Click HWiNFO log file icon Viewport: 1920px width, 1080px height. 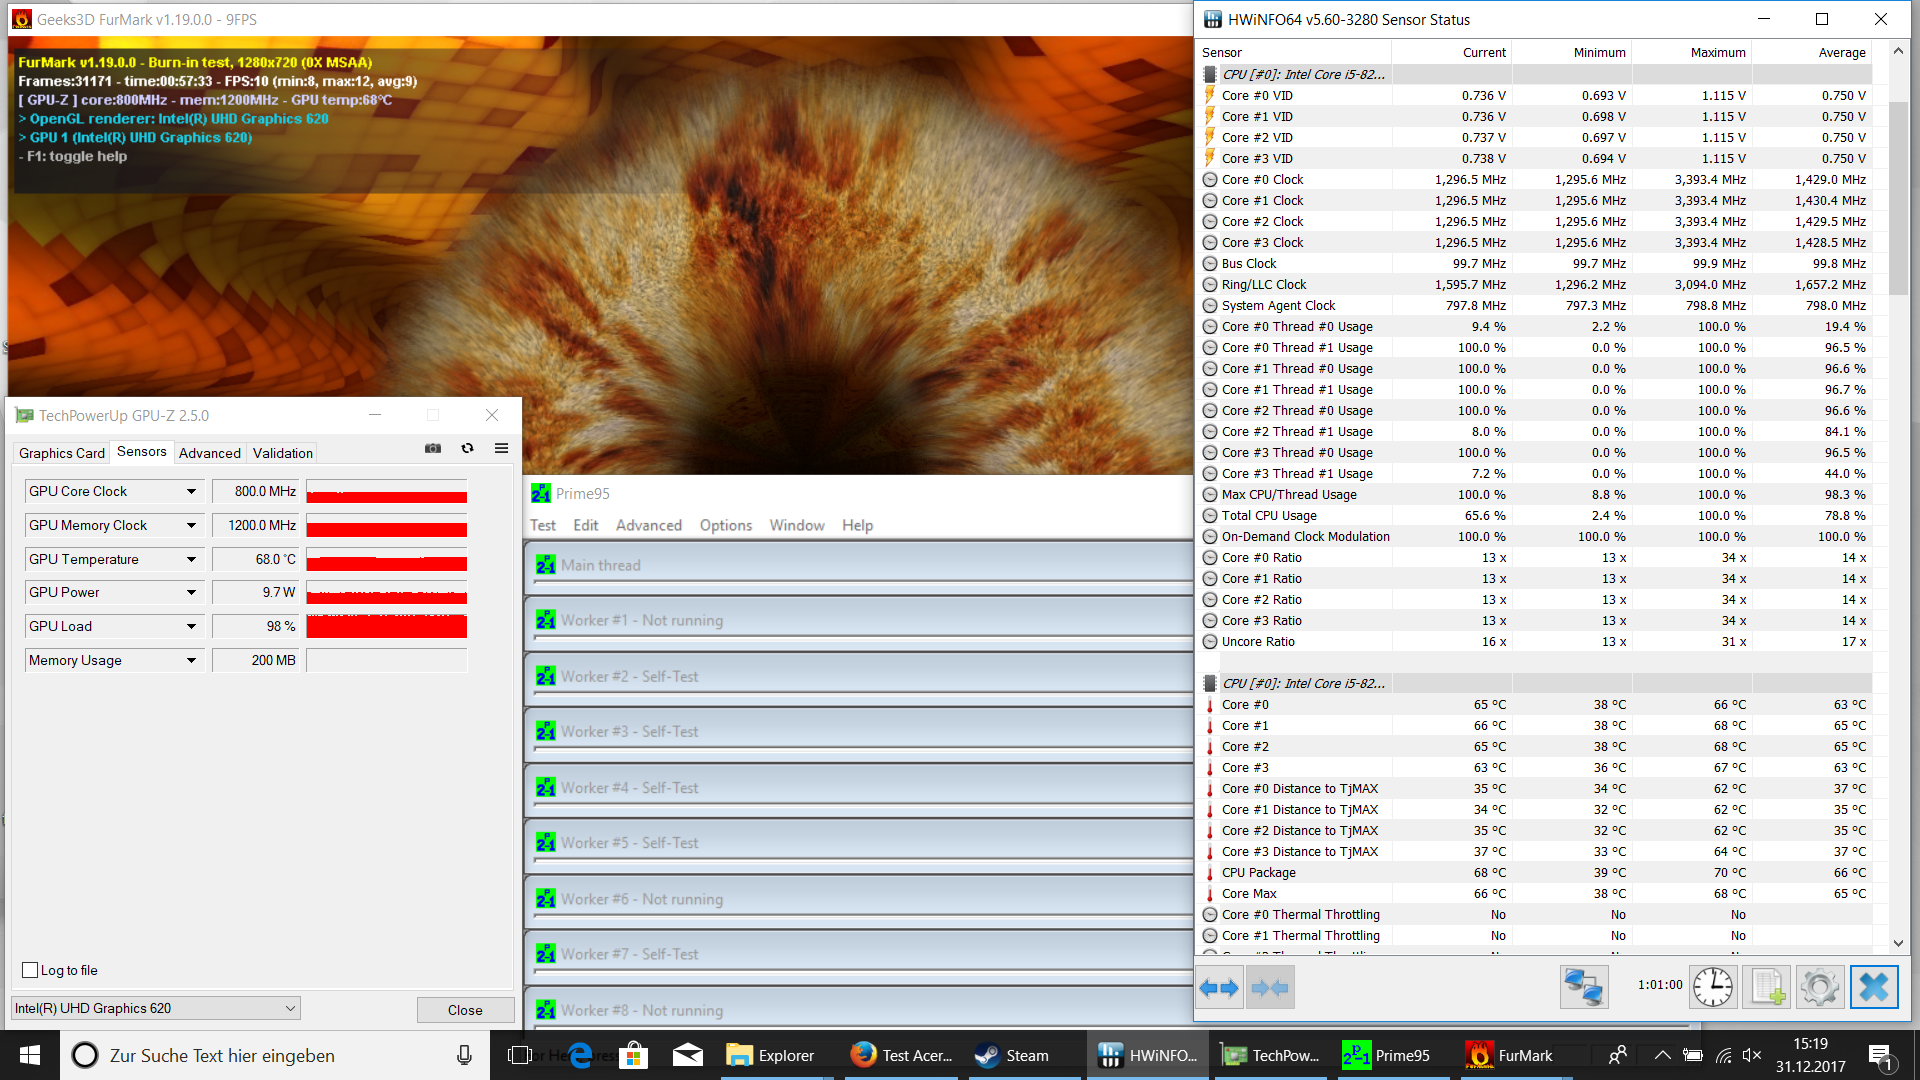click(1766, 988)
